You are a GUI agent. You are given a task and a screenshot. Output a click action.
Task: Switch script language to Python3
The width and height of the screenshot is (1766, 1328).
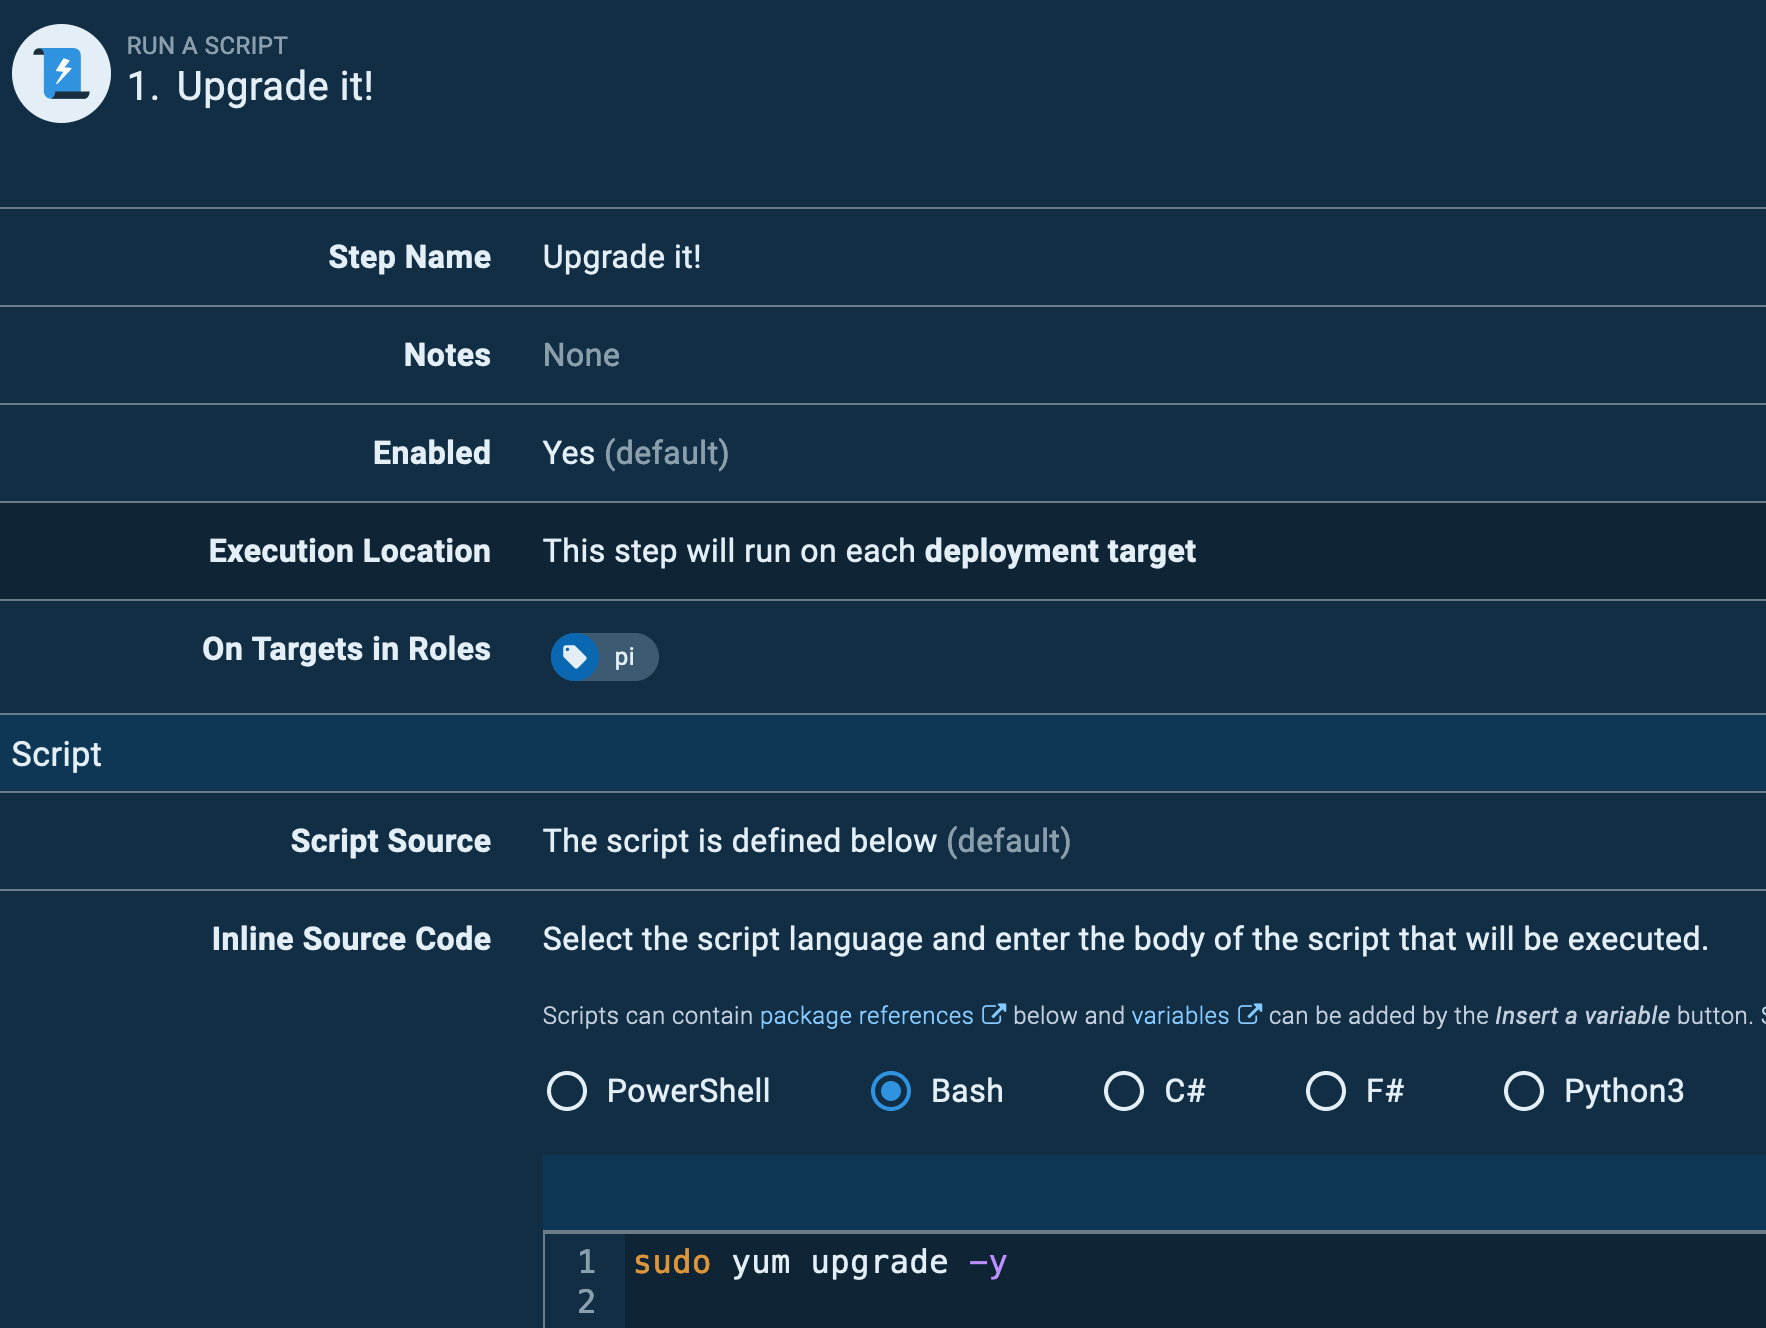click(1524, 1091)
